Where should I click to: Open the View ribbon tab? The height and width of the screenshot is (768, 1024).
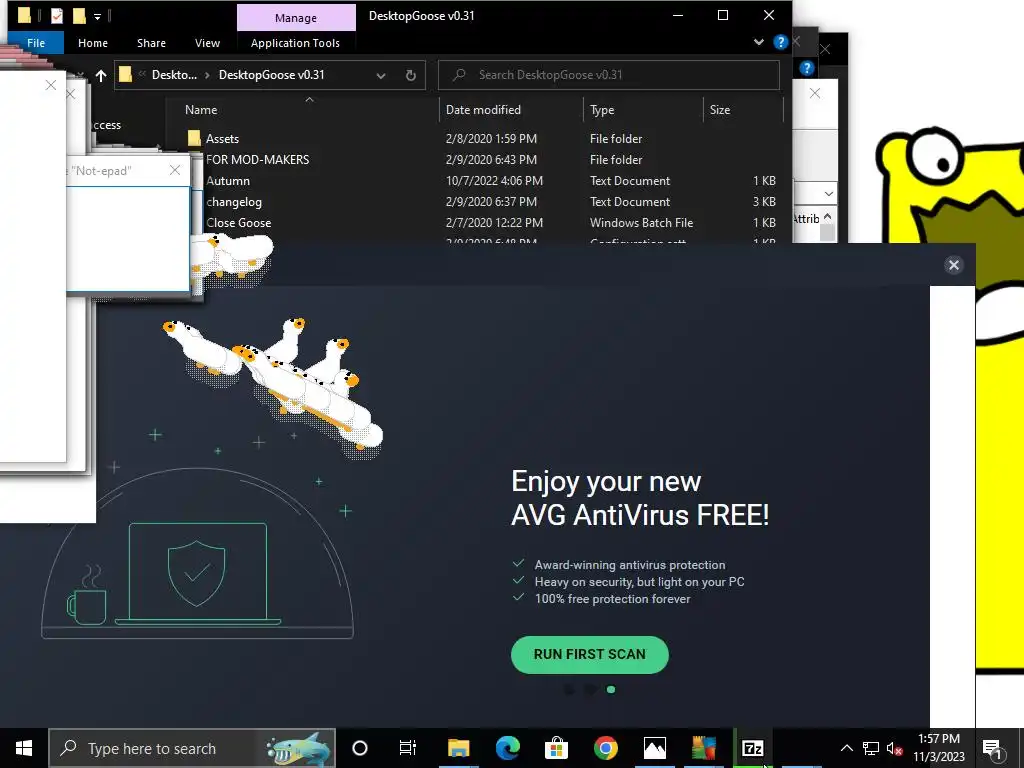click(x=207, y=43)
